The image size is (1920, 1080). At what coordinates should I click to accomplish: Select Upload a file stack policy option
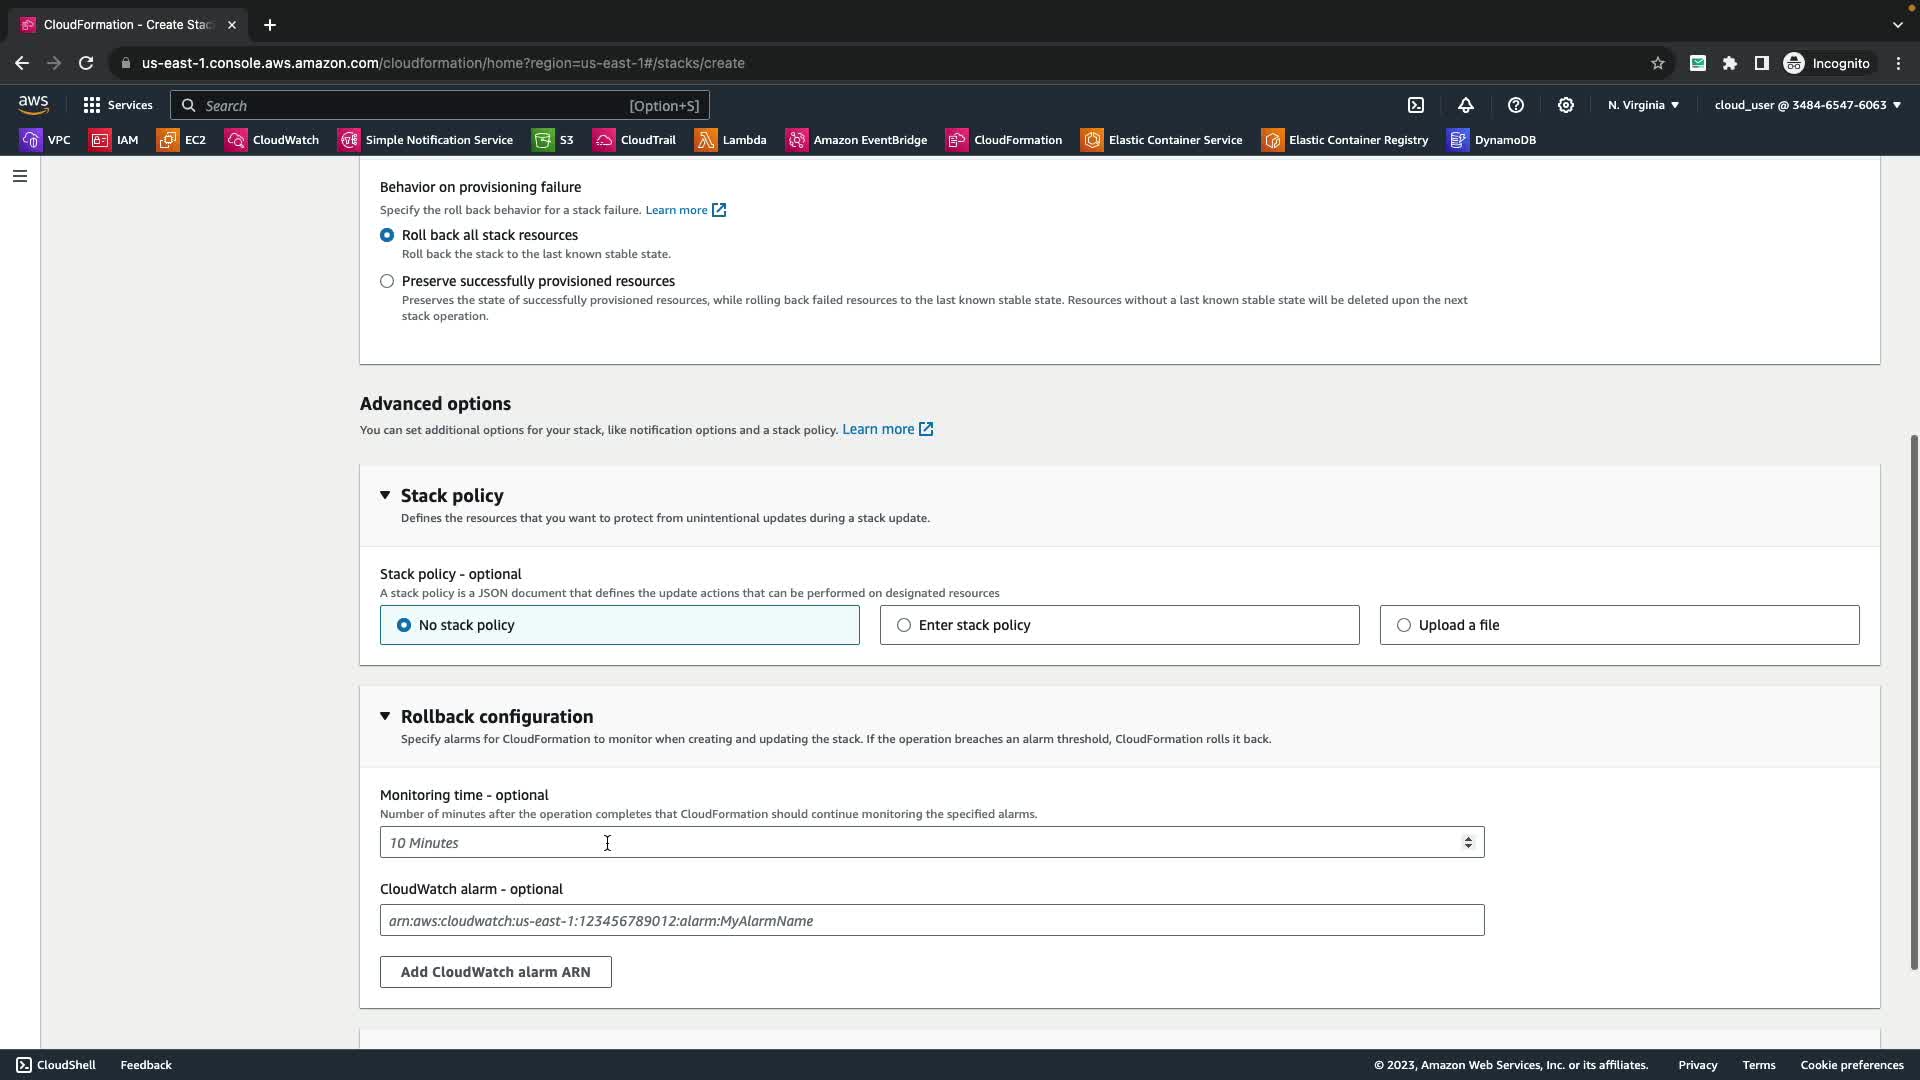click(1404, 625)
